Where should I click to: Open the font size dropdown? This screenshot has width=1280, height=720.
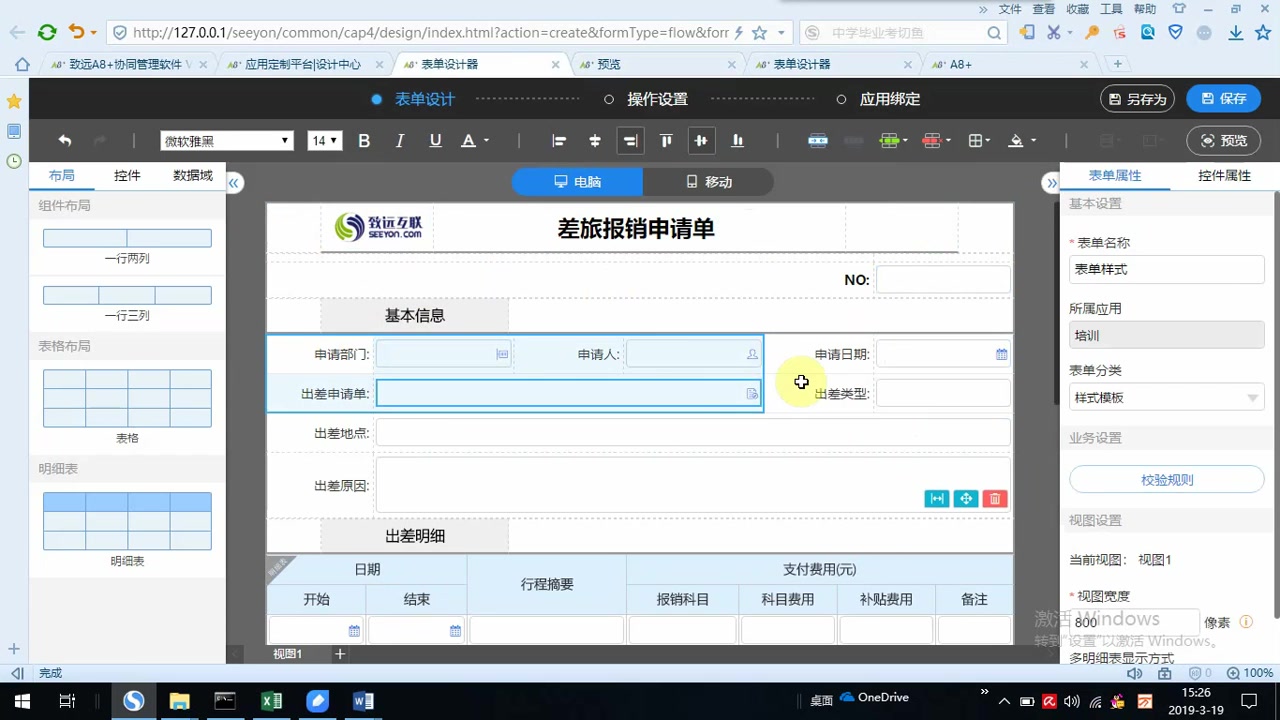(324, 140)
